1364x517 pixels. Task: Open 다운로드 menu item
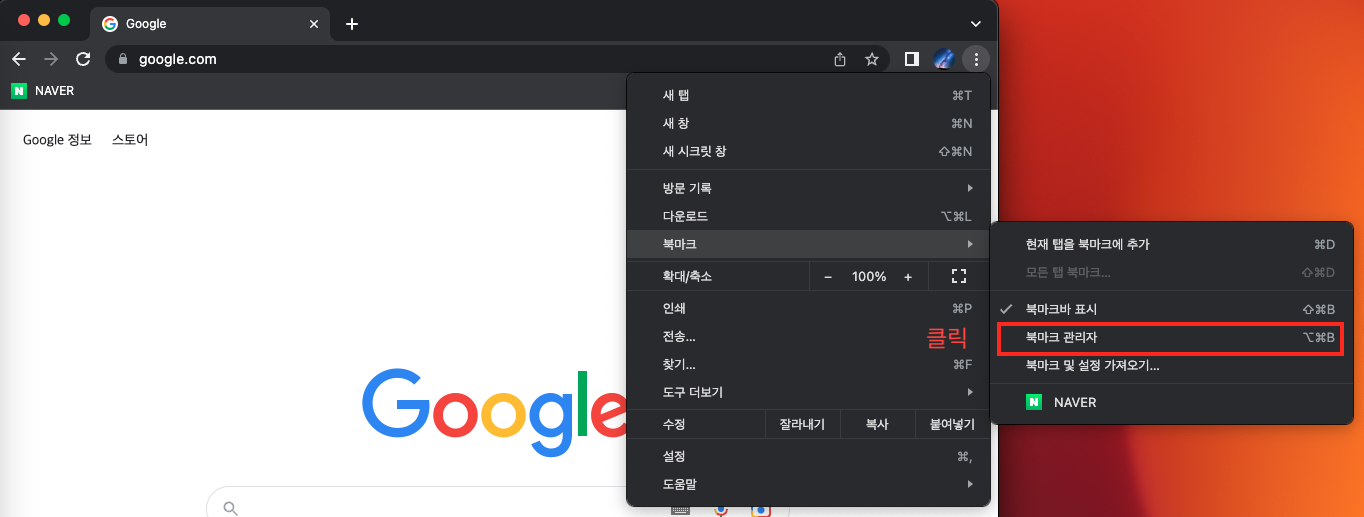(x=808, y=216)
